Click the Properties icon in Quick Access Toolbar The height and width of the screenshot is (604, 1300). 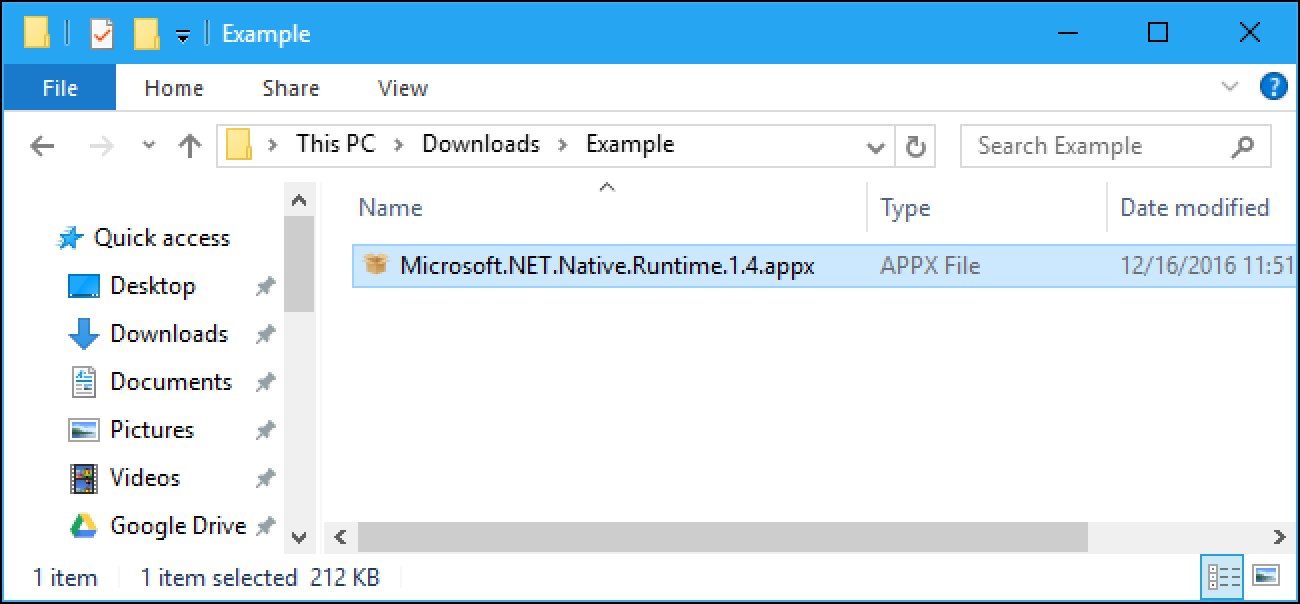coord(102,34)
